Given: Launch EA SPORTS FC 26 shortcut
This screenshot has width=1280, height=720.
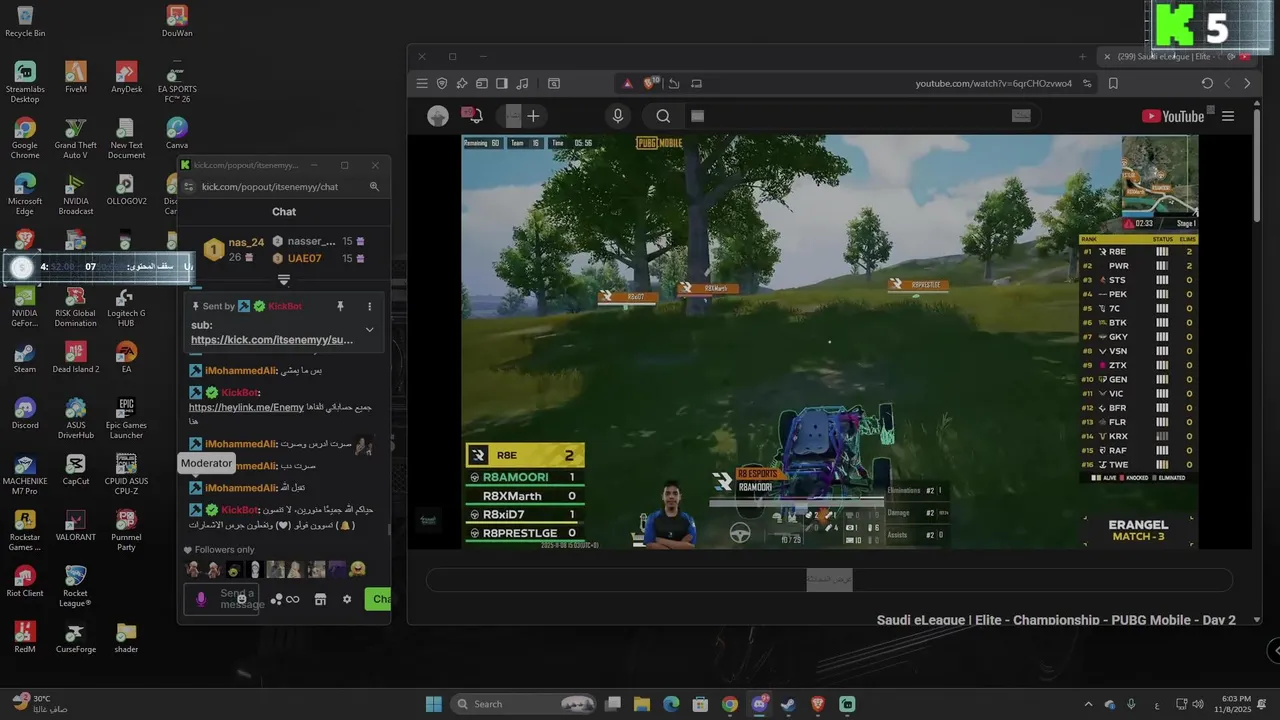Looking at the screenshot, I should point(177,82).
